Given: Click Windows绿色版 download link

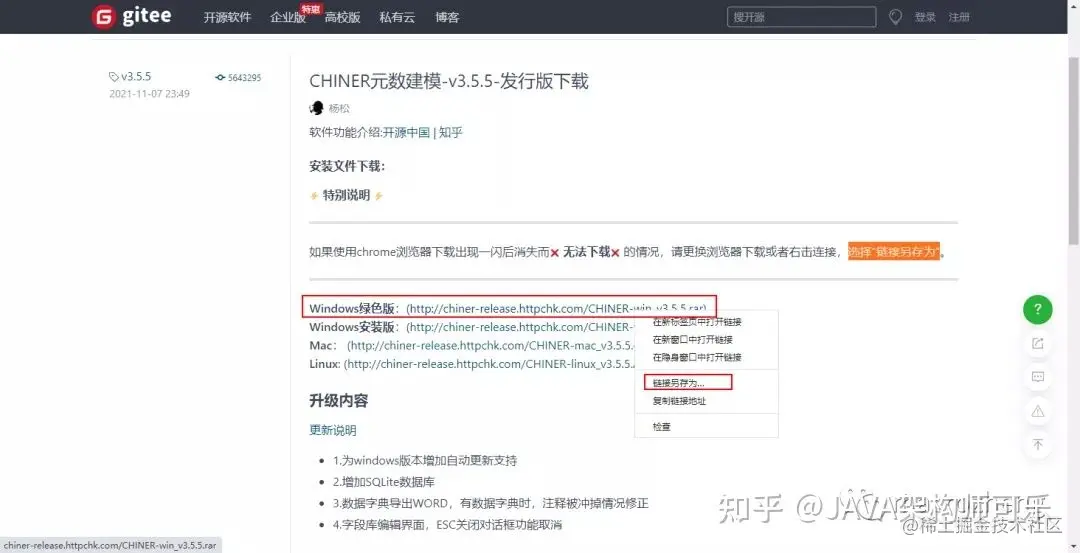Looking at the screenshot, I should click(556, 308).
